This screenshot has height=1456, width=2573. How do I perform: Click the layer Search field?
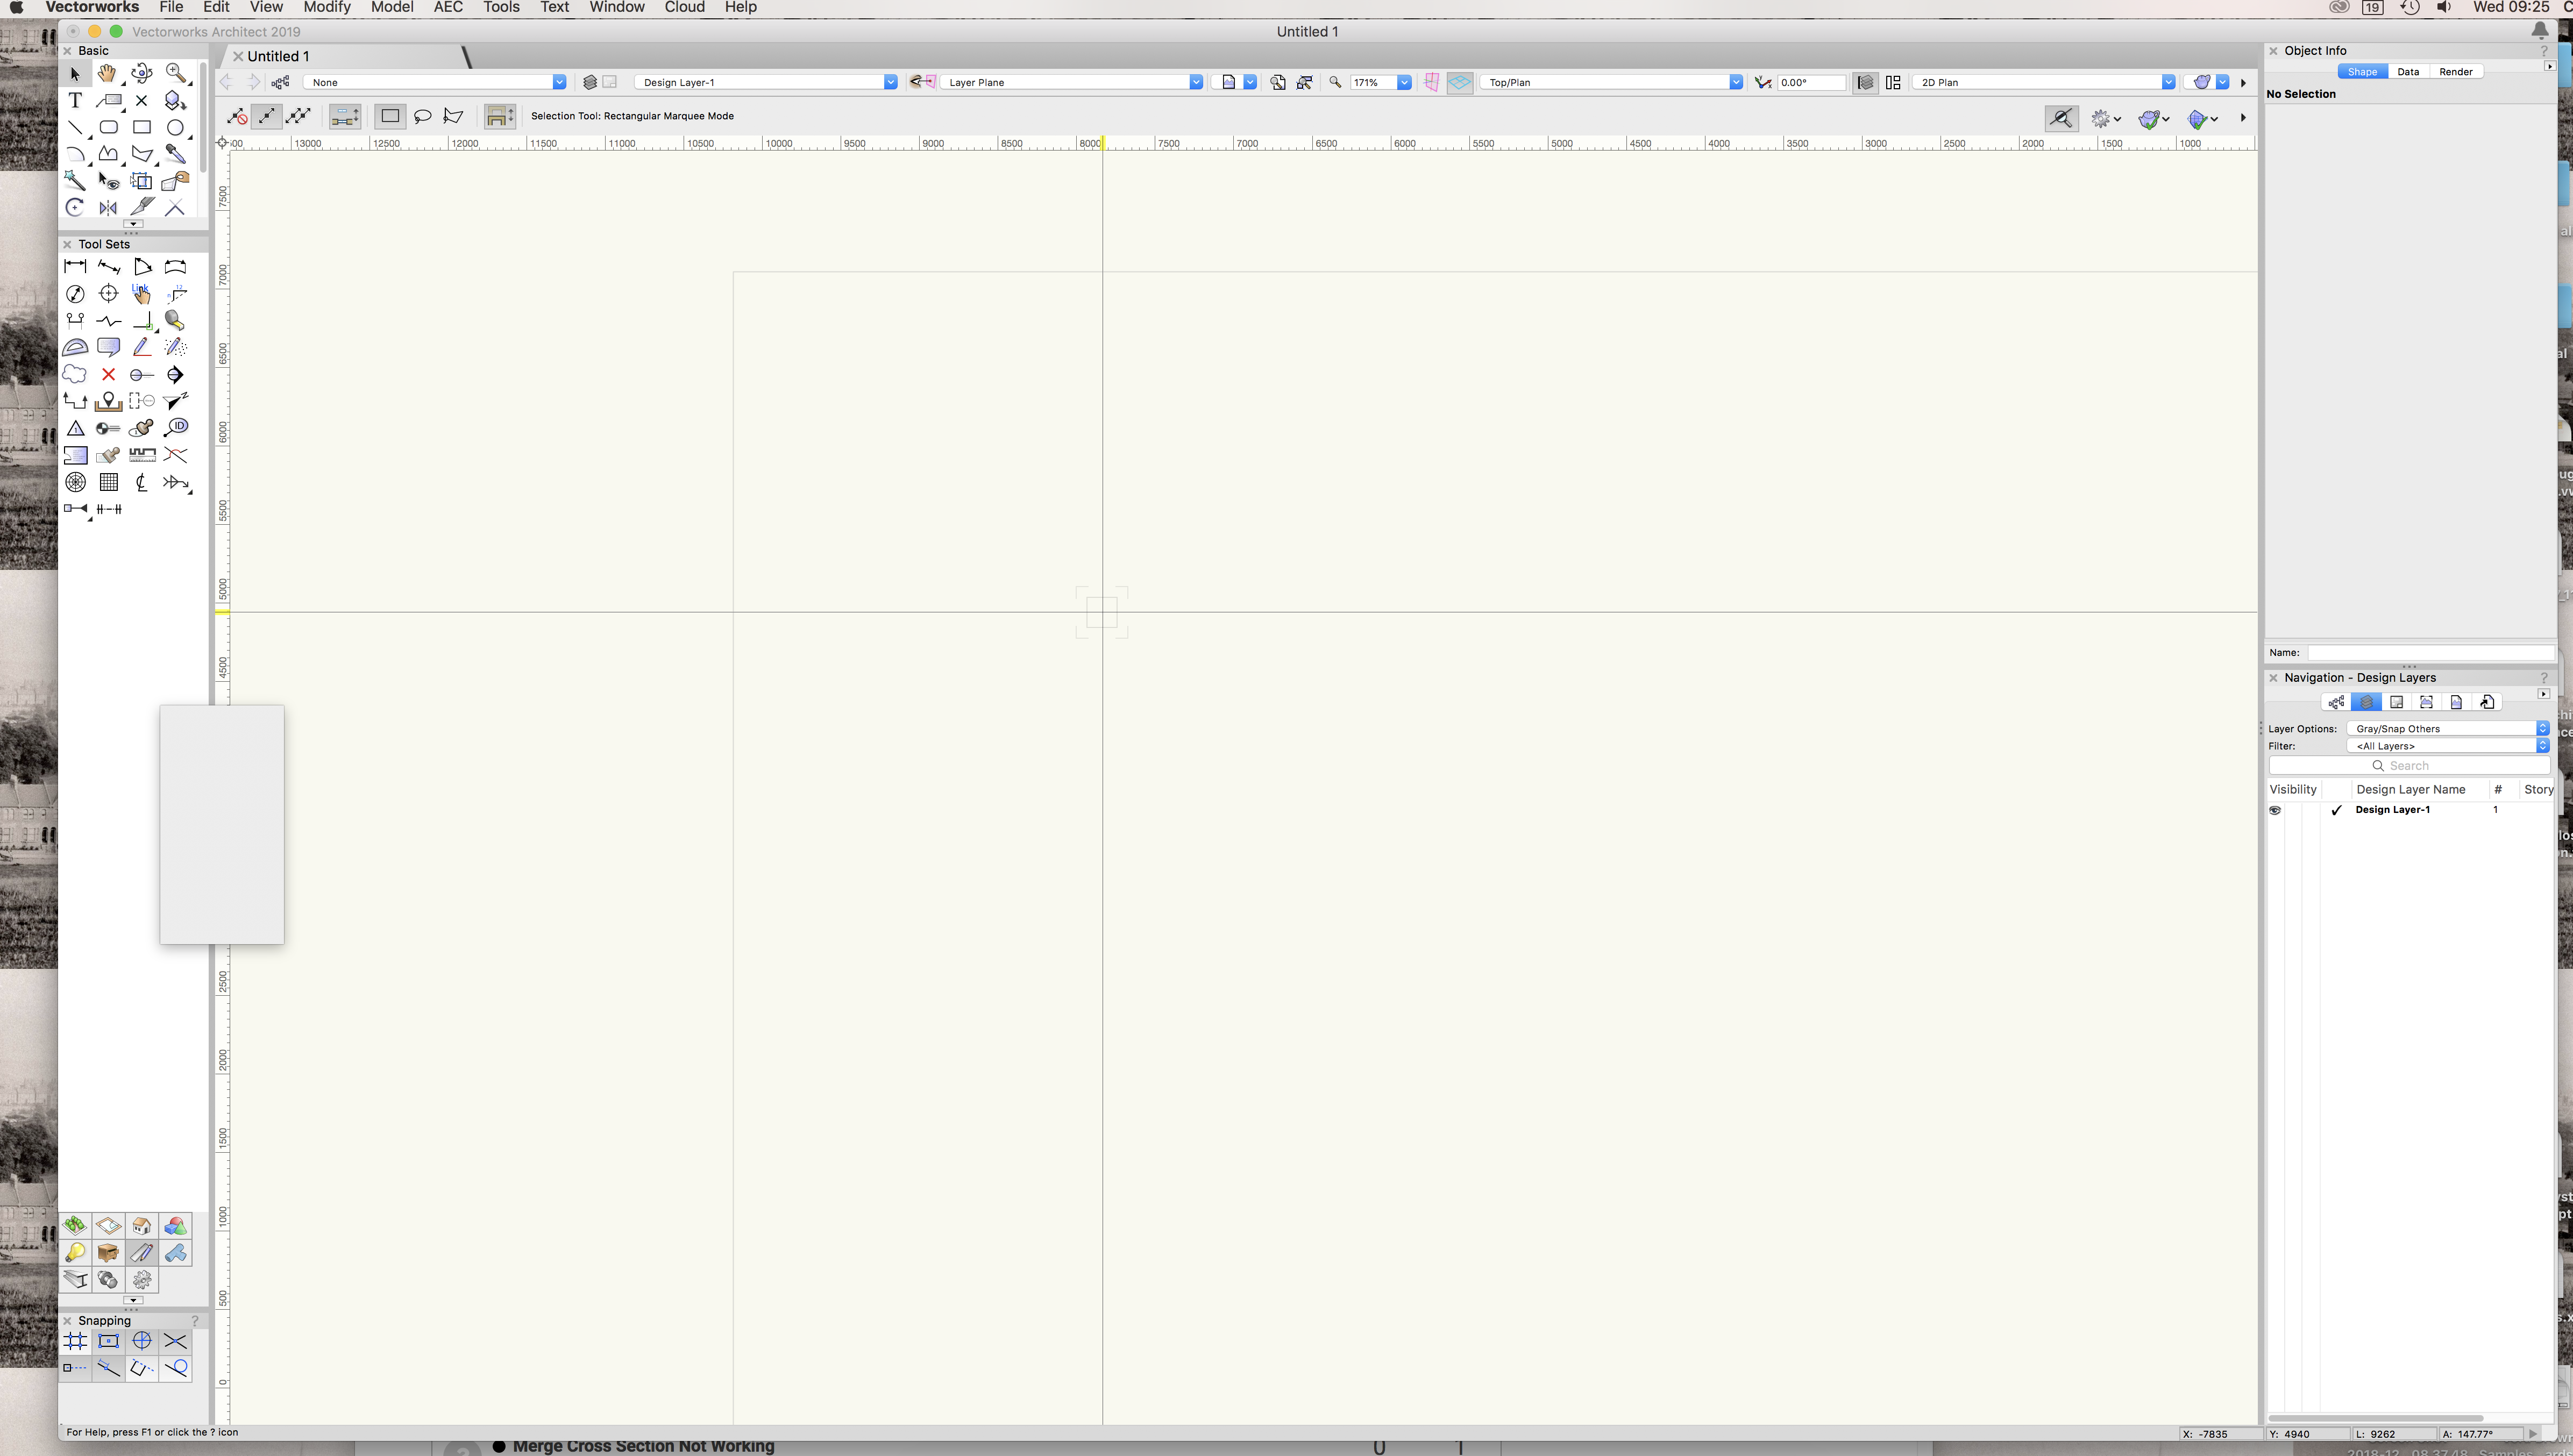pos(2409,766)
